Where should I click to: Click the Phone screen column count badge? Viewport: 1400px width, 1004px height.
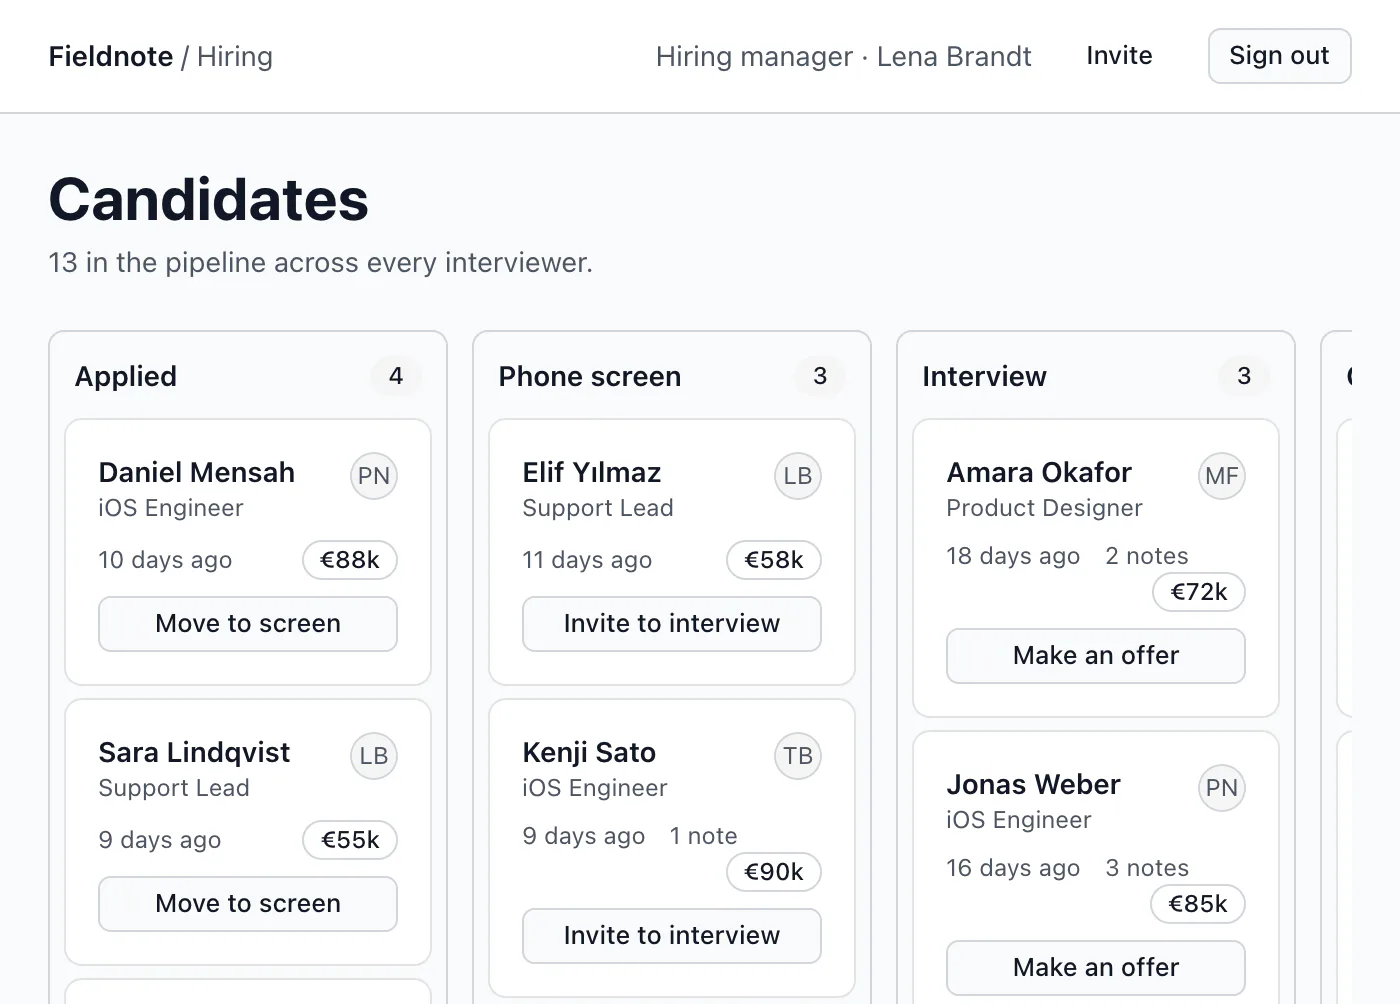[820, 376]
